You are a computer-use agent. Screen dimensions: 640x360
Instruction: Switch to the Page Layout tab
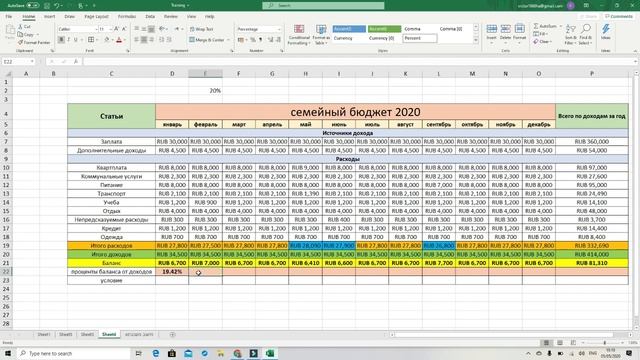tap(96, 16)
